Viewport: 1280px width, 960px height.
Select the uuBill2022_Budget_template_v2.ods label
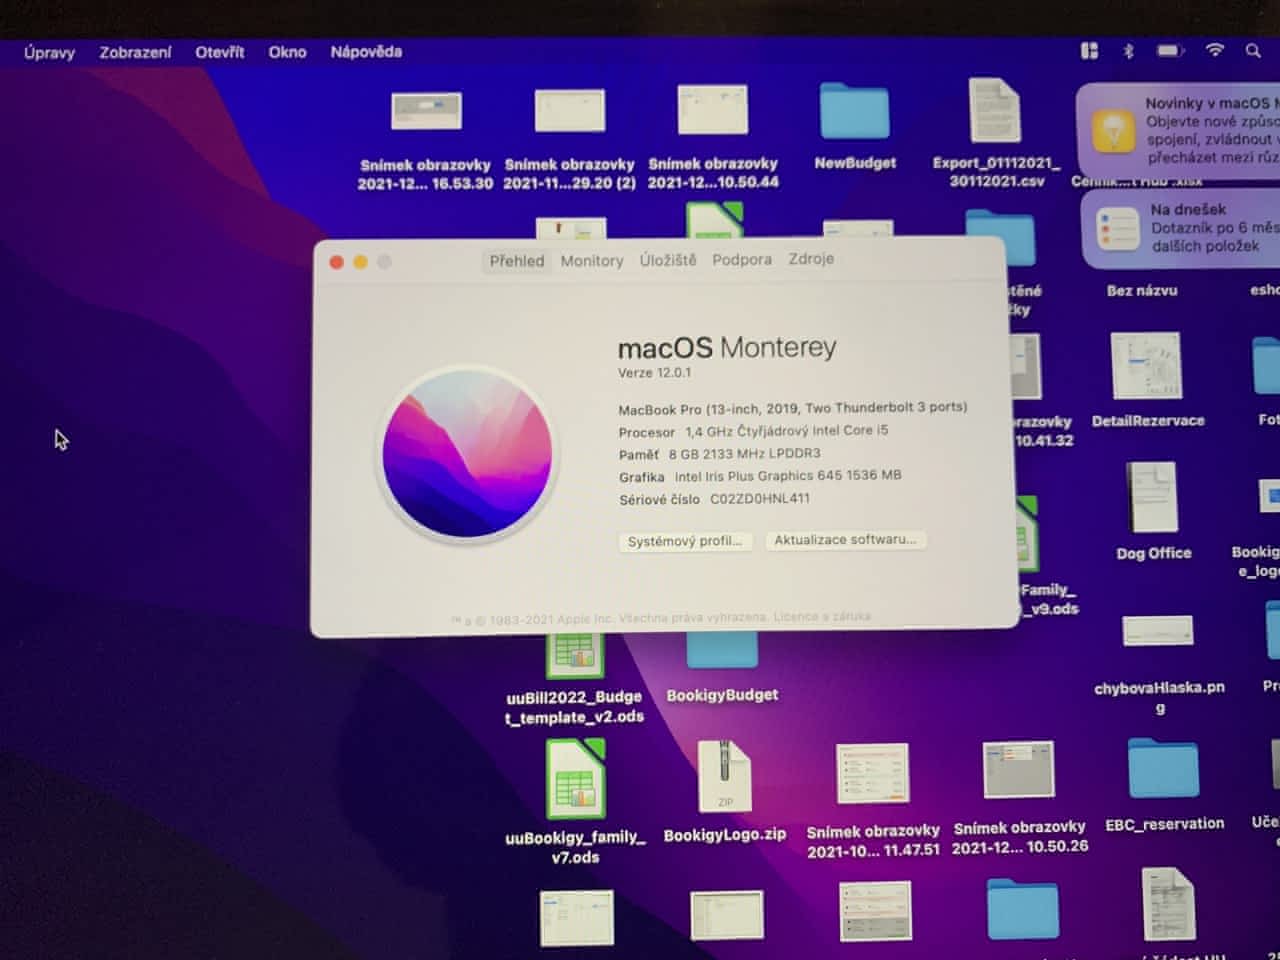pos(575,707)
